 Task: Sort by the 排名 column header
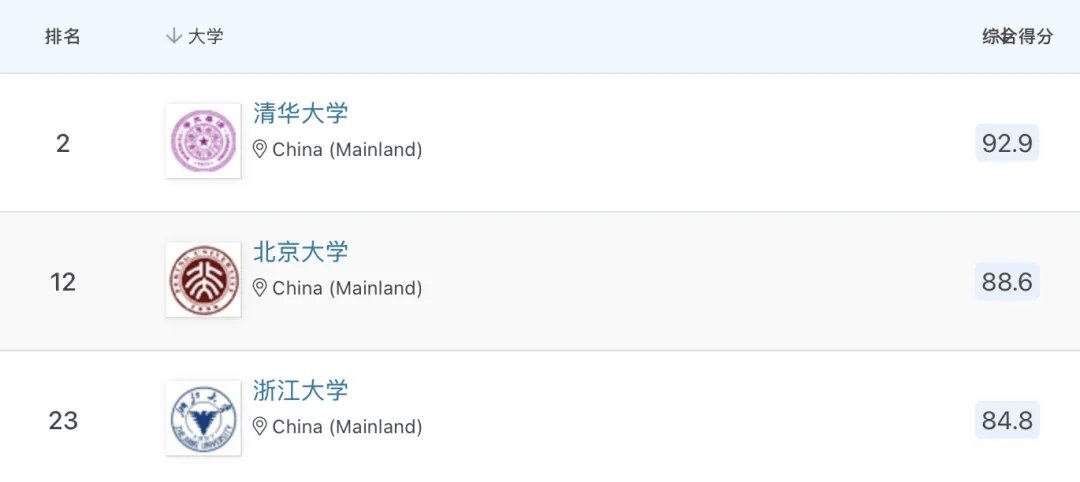(x=63, y=37)
